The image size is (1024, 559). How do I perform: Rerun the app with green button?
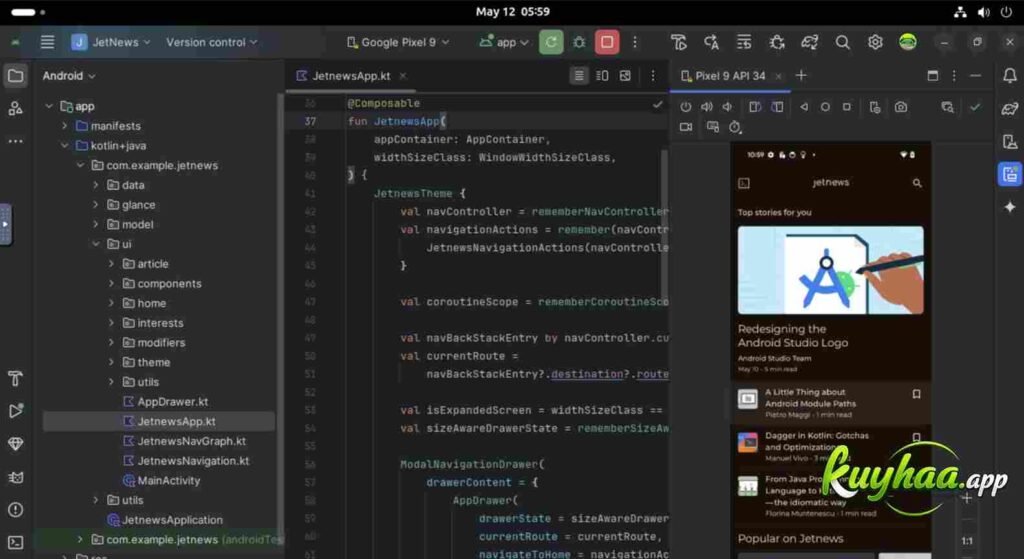551,42
